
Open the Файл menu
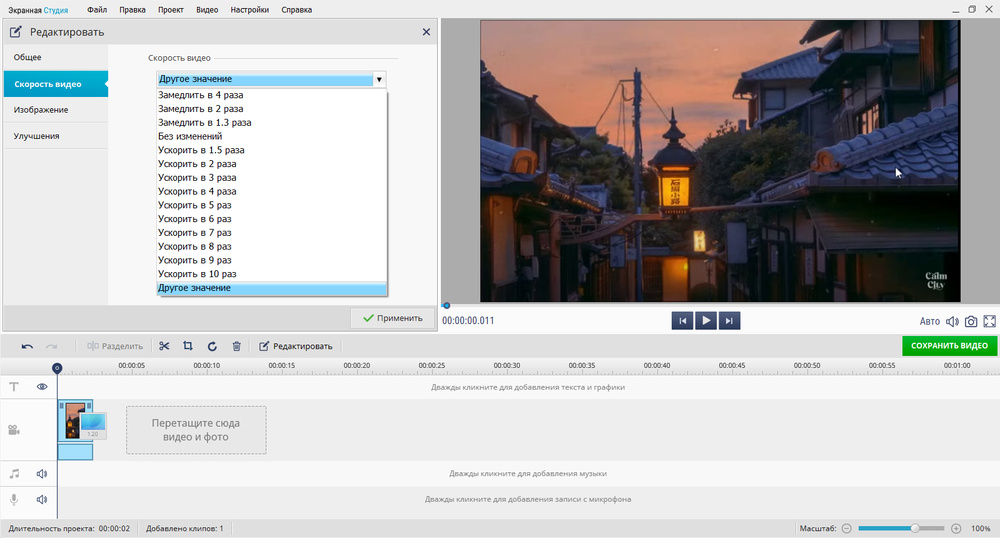click(97, 10)
